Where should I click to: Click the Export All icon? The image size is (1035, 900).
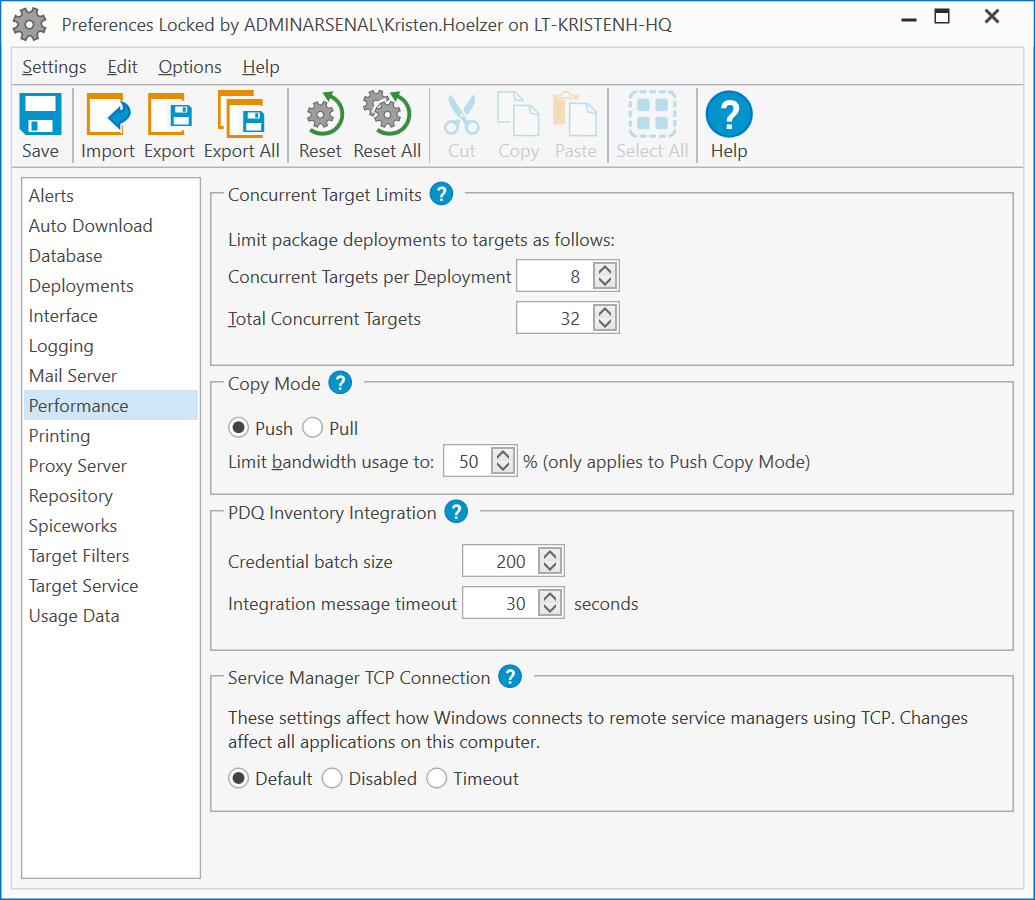[241, 116]
